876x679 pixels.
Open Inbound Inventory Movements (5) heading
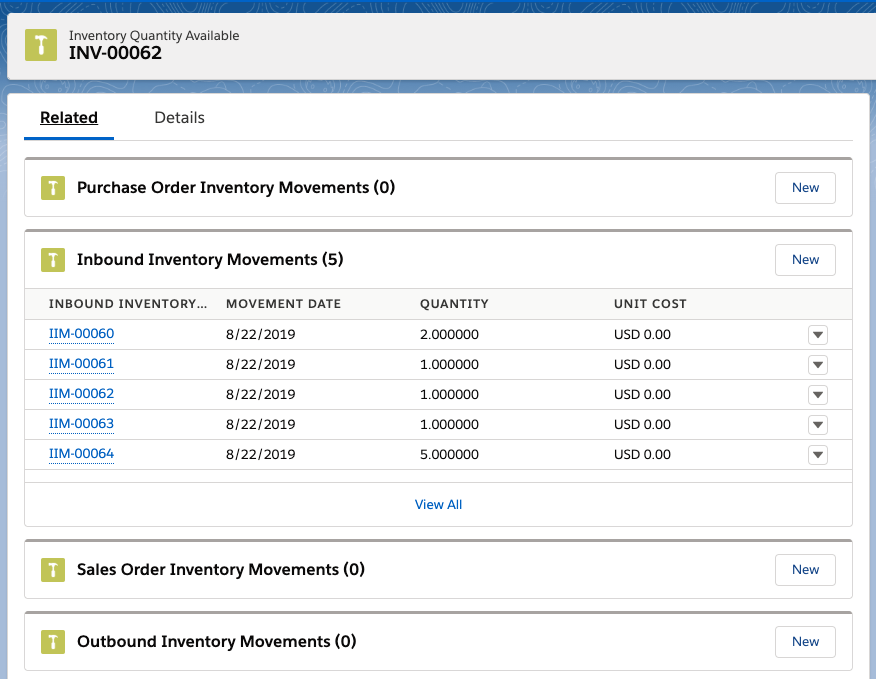(x=210, y=260)
